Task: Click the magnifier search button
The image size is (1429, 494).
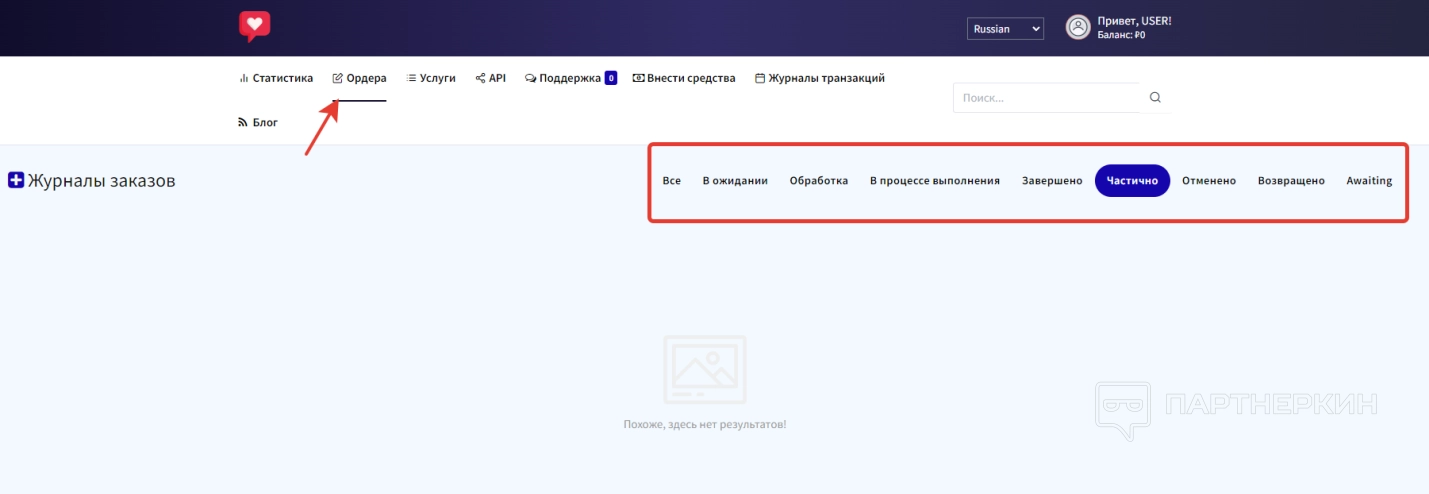Action: coord(1156,98)
